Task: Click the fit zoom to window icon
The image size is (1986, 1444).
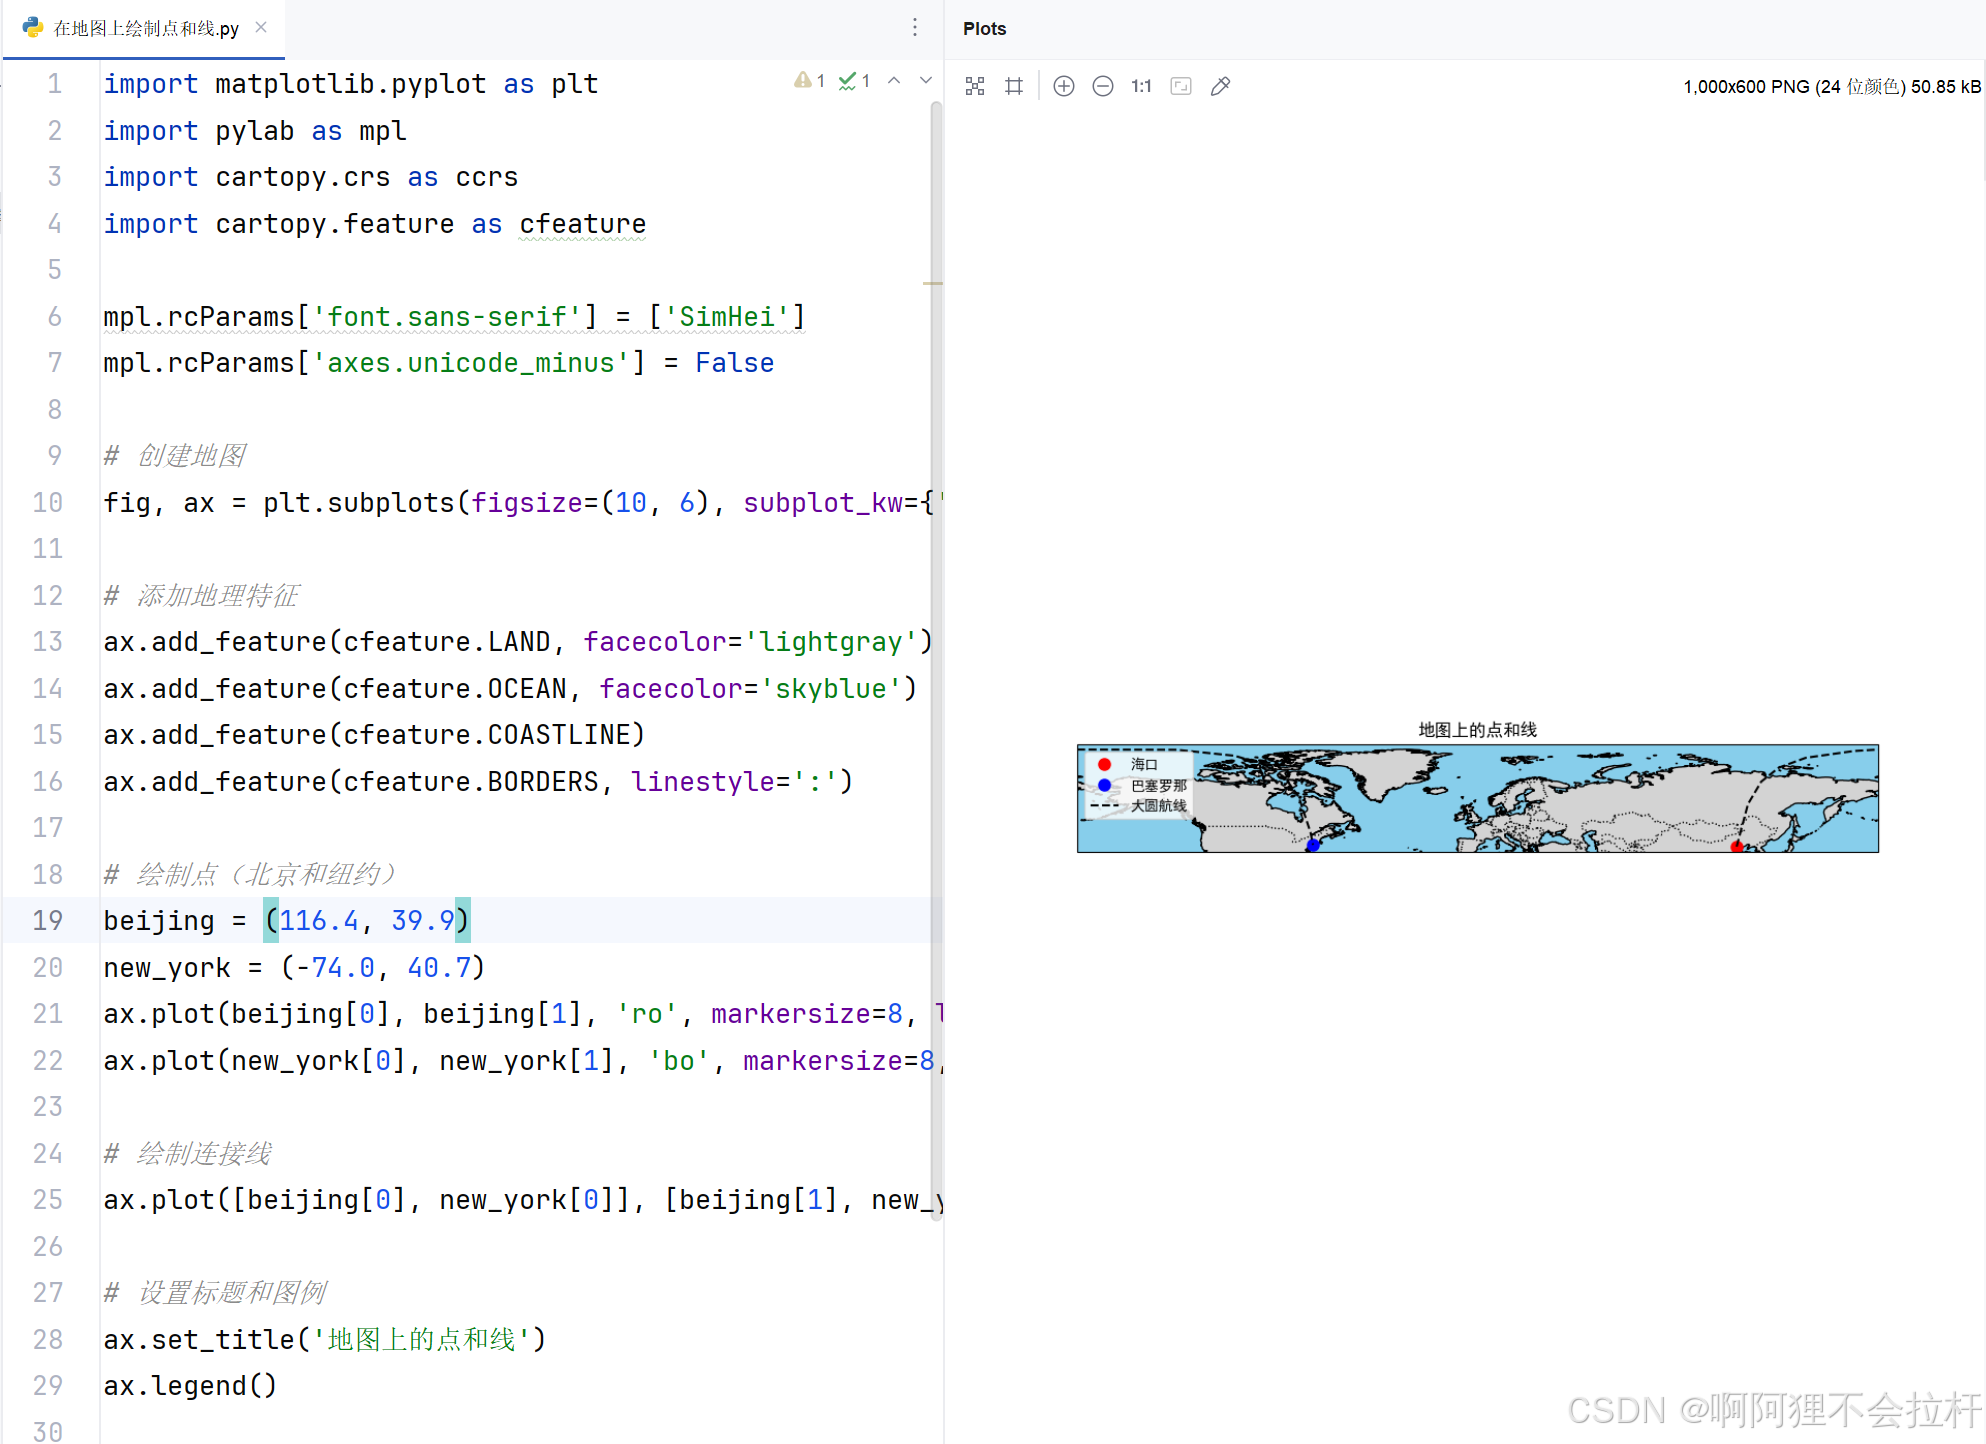Action: coord(1181,86)
